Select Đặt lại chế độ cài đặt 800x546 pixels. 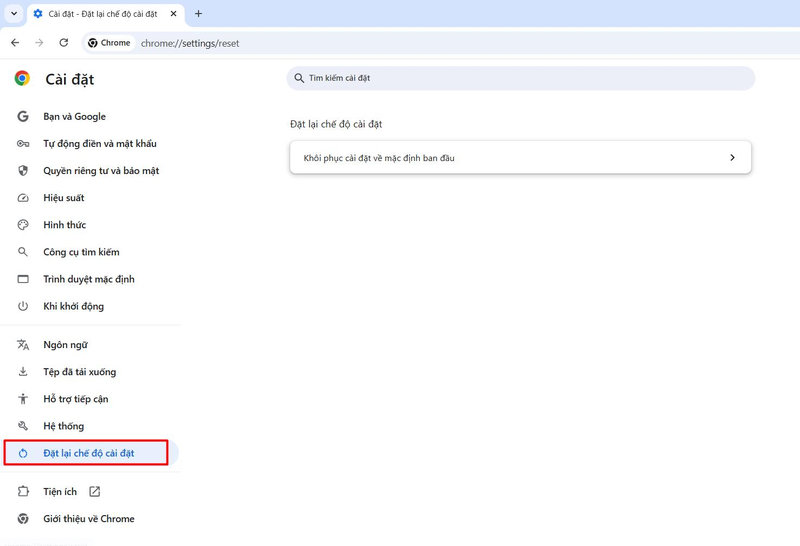89,453
